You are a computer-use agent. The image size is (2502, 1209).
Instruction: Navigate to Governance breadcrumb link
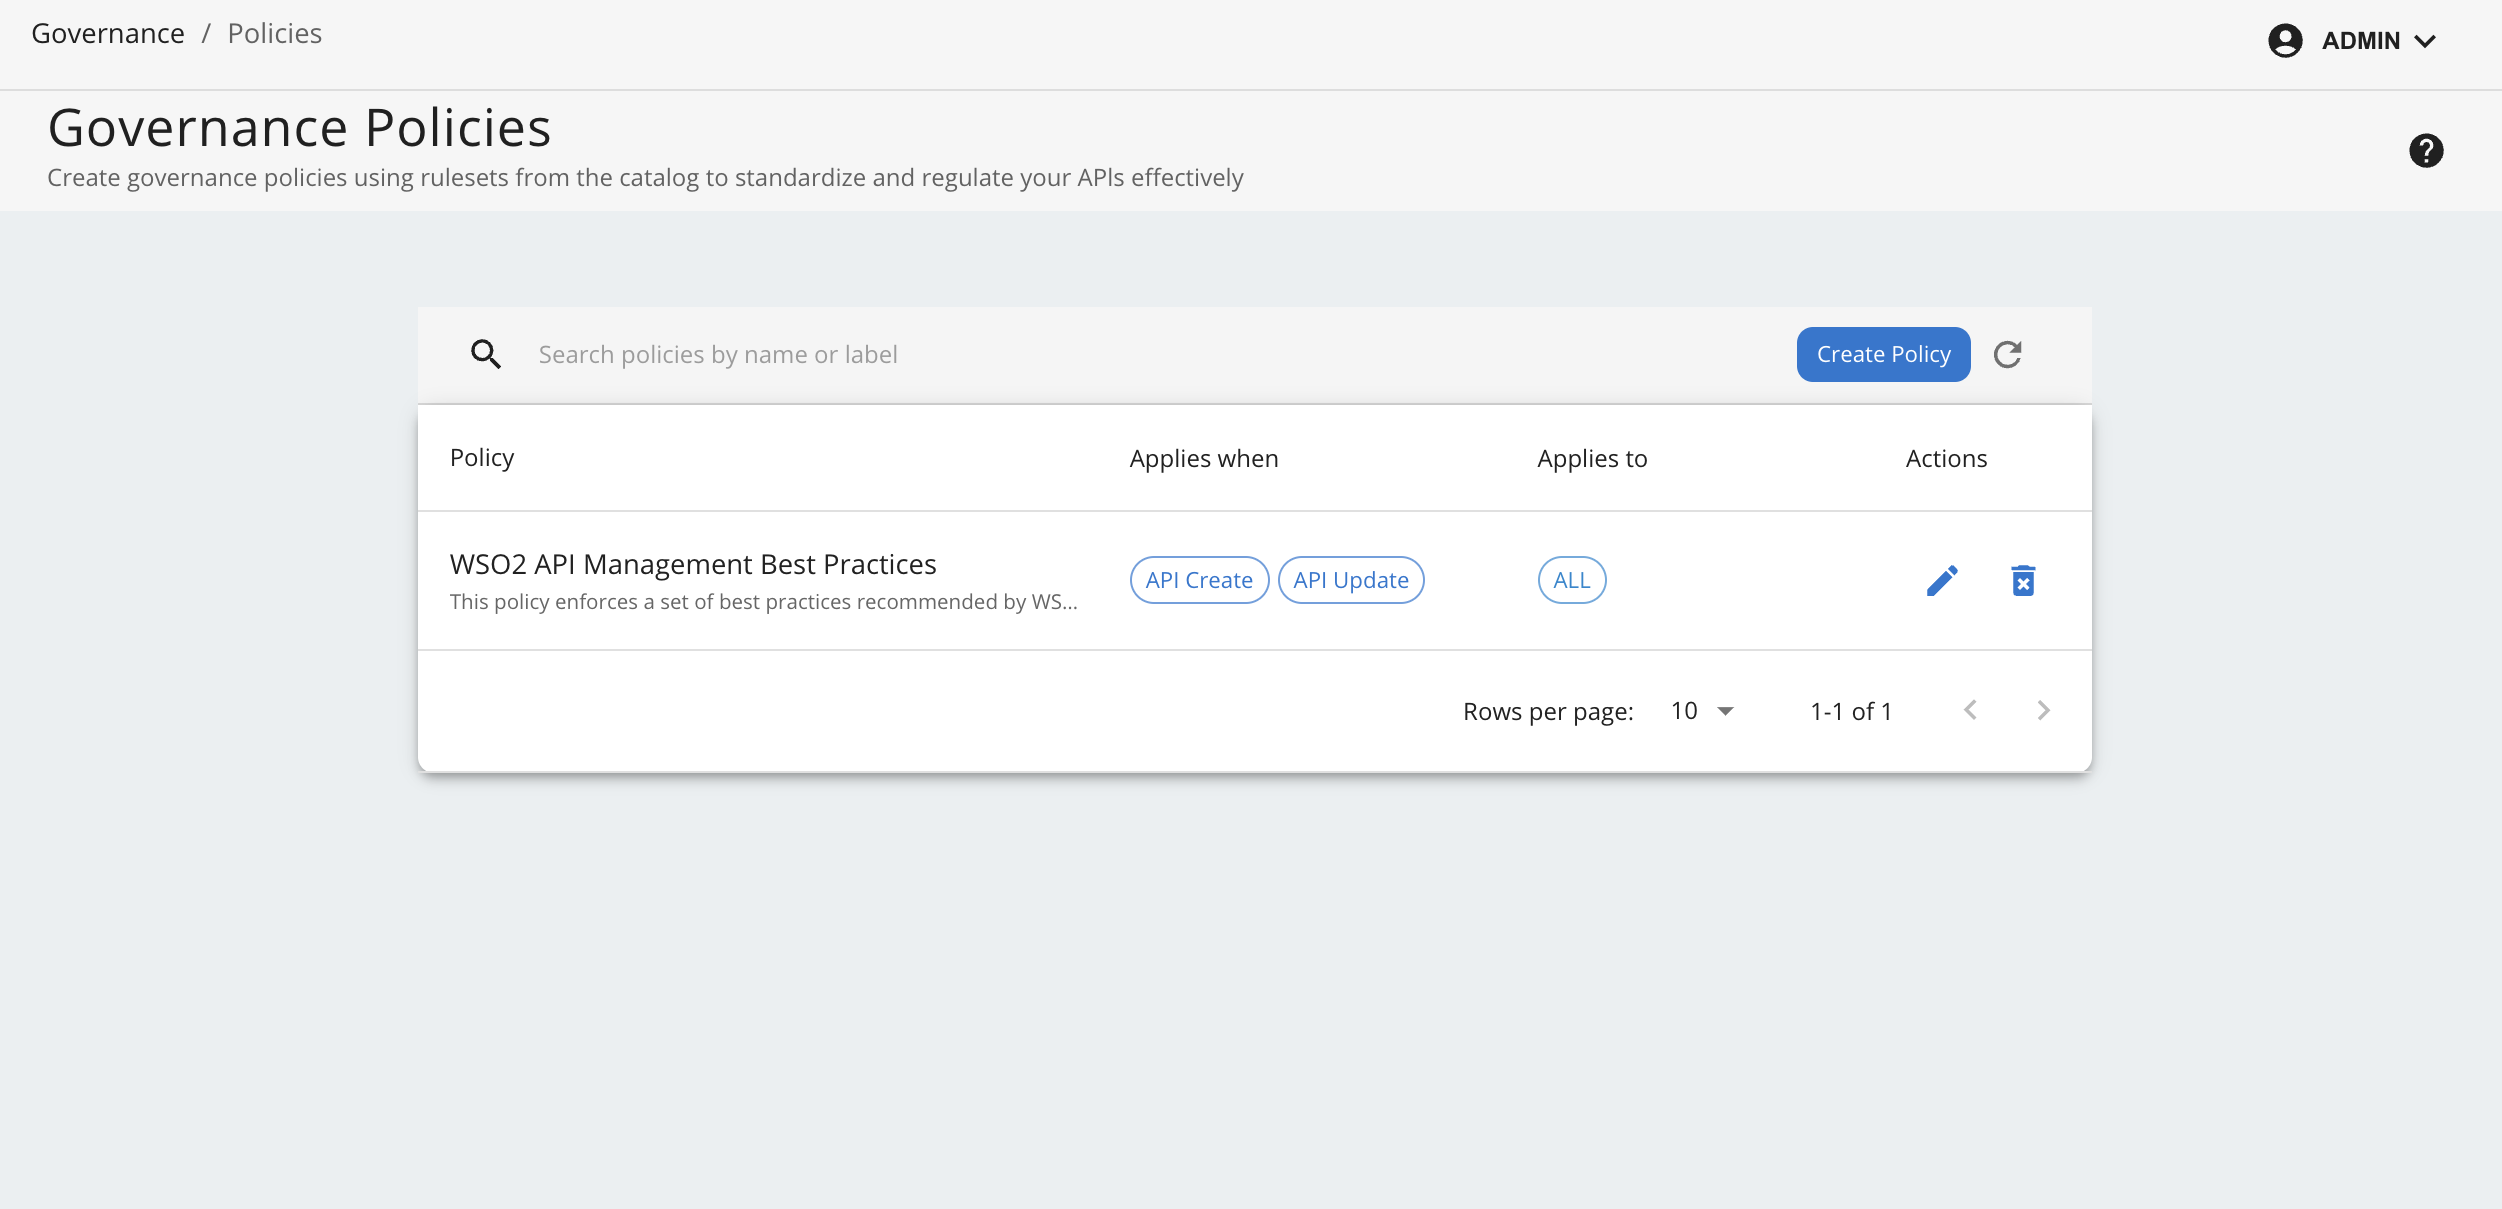(x=108, y=34)
